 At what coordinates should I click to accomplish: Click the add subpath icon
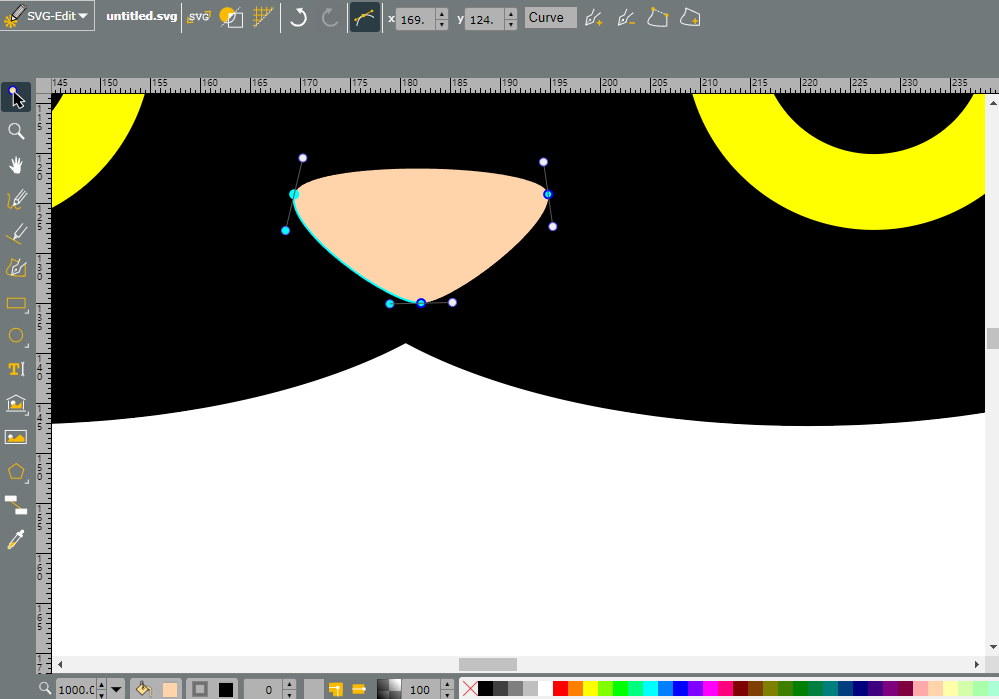(x=690, y=18)
